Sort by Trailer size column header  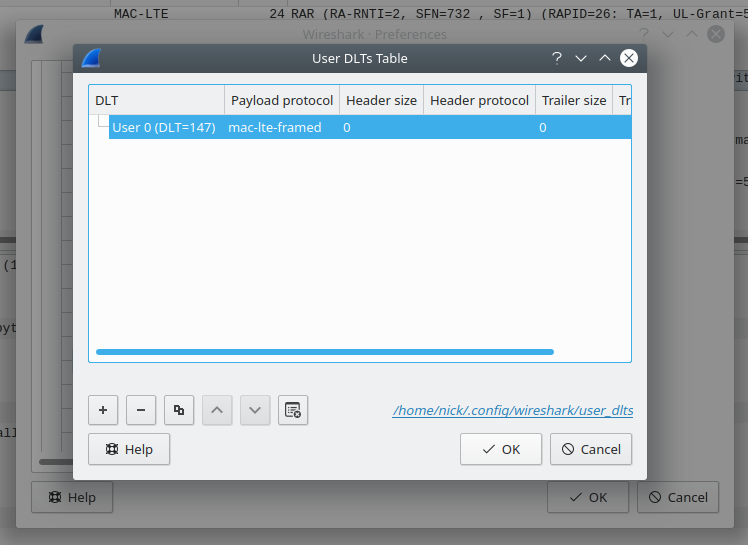tap(574, 100)
